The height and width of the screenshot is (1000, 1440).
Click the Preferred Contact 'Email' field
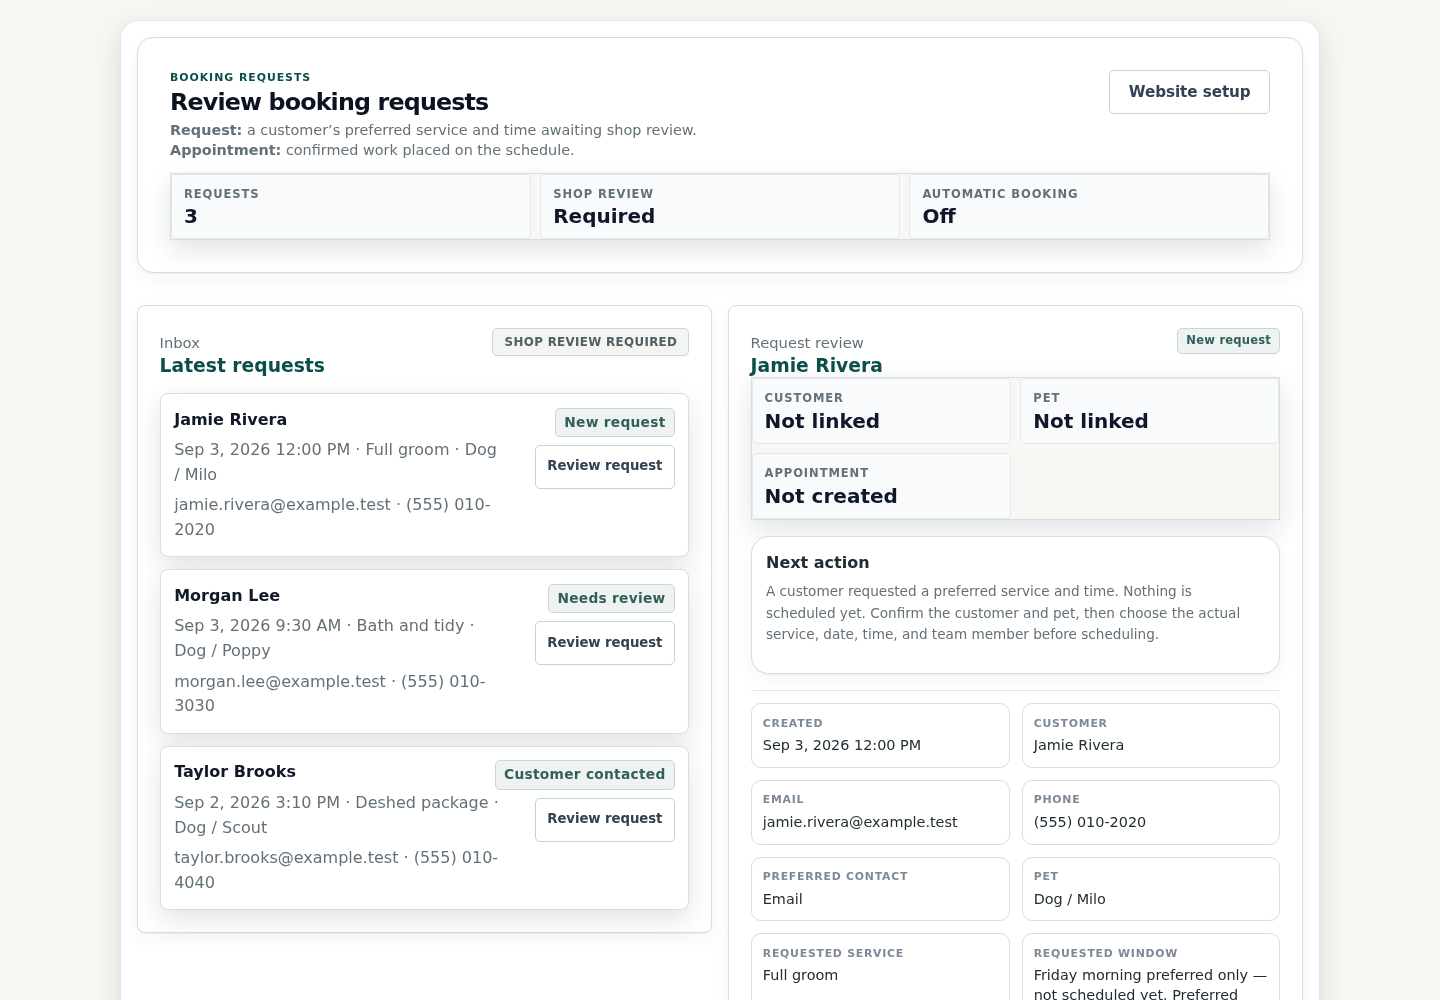880,889
